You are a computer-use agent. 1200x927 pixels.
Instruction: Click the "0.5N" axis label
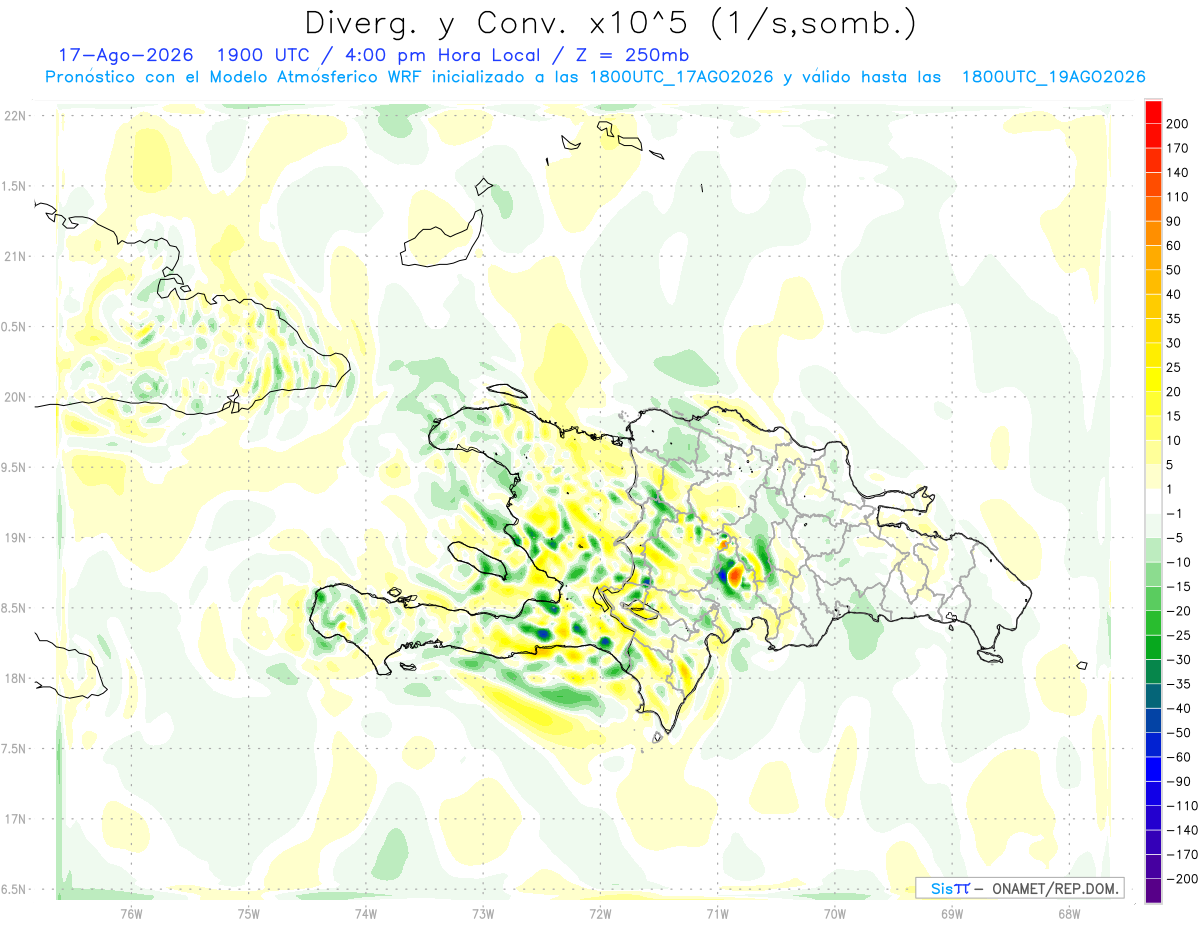[x=15, y=327]
